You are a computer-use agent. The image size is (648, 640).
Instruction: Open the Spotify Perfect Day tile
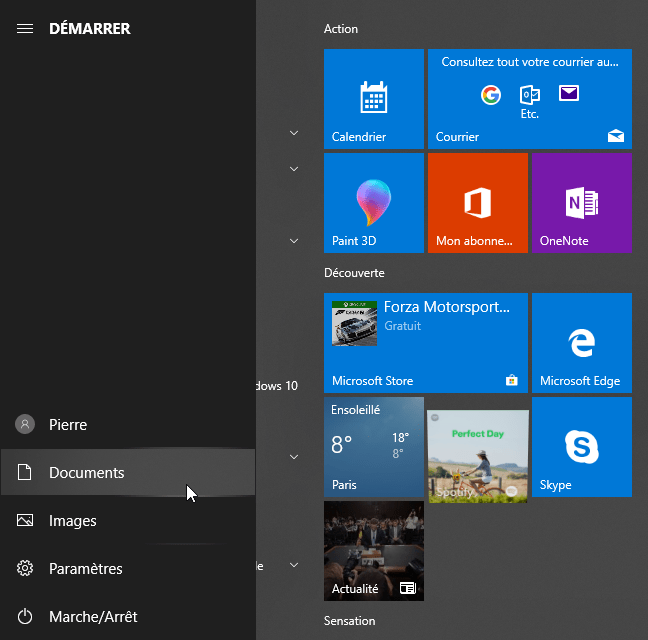(x=478, y=456)
